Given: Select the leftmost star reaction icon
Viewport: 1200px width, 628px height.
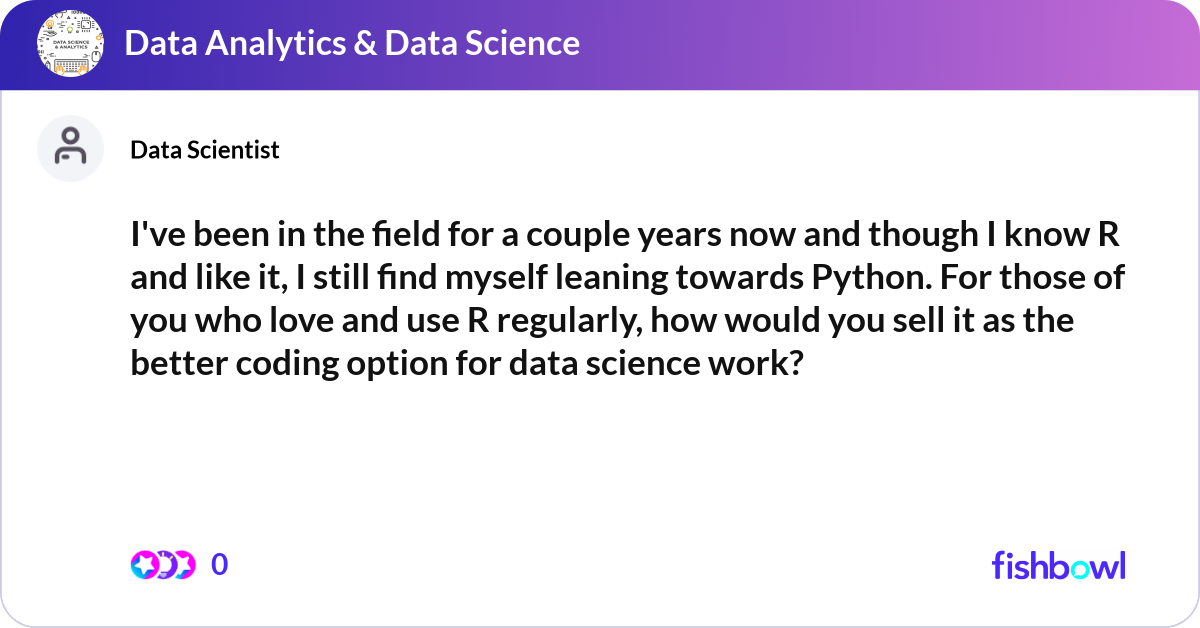Looking at the screenshot, I should pyautogui.click(x=144, y=565).
